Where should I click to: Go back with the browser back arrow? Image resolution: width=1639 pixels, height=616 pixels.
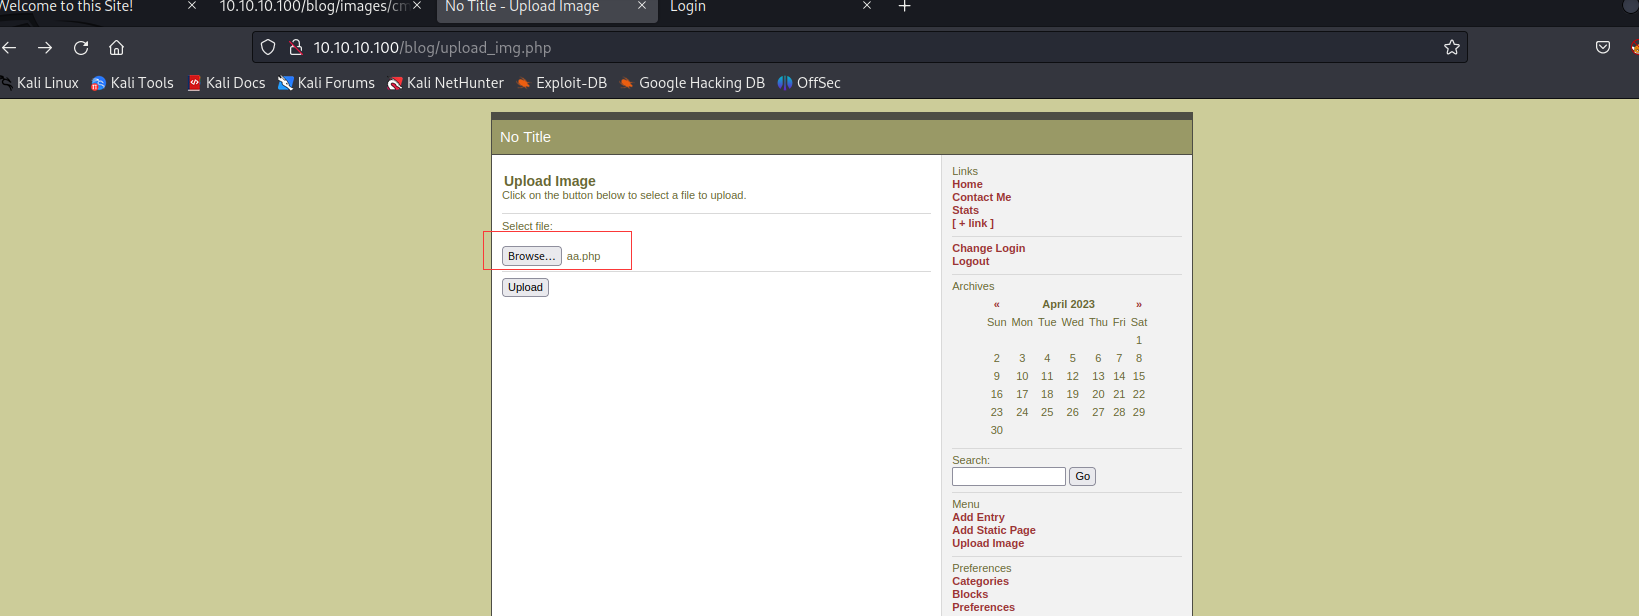10,47
